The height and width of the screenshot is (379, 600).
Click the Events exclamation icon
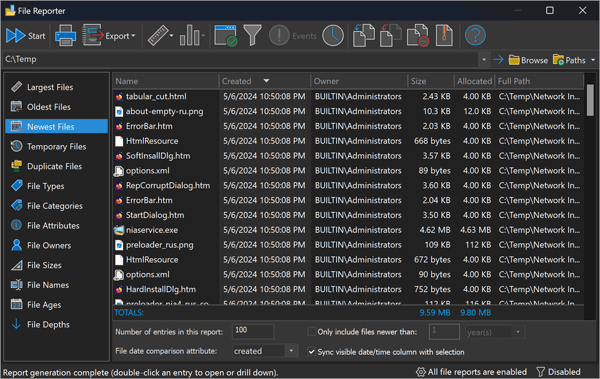(293, 36)
